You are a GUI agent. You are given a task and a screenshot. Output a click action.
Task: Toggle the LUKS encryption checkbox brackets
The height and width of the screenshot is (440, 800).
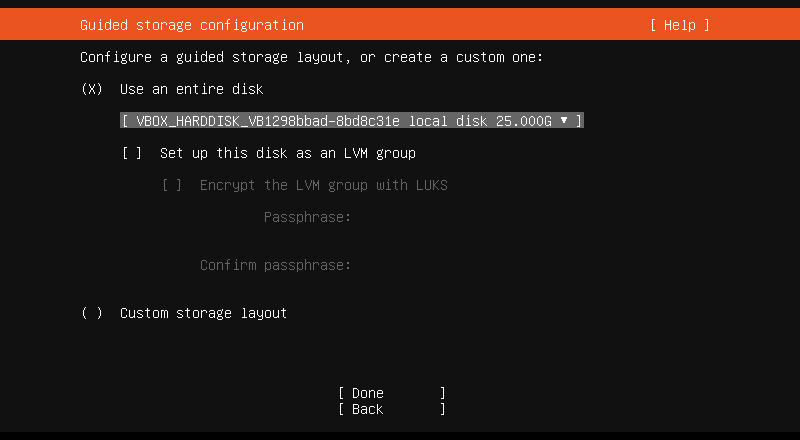click(x=172, y=185)
